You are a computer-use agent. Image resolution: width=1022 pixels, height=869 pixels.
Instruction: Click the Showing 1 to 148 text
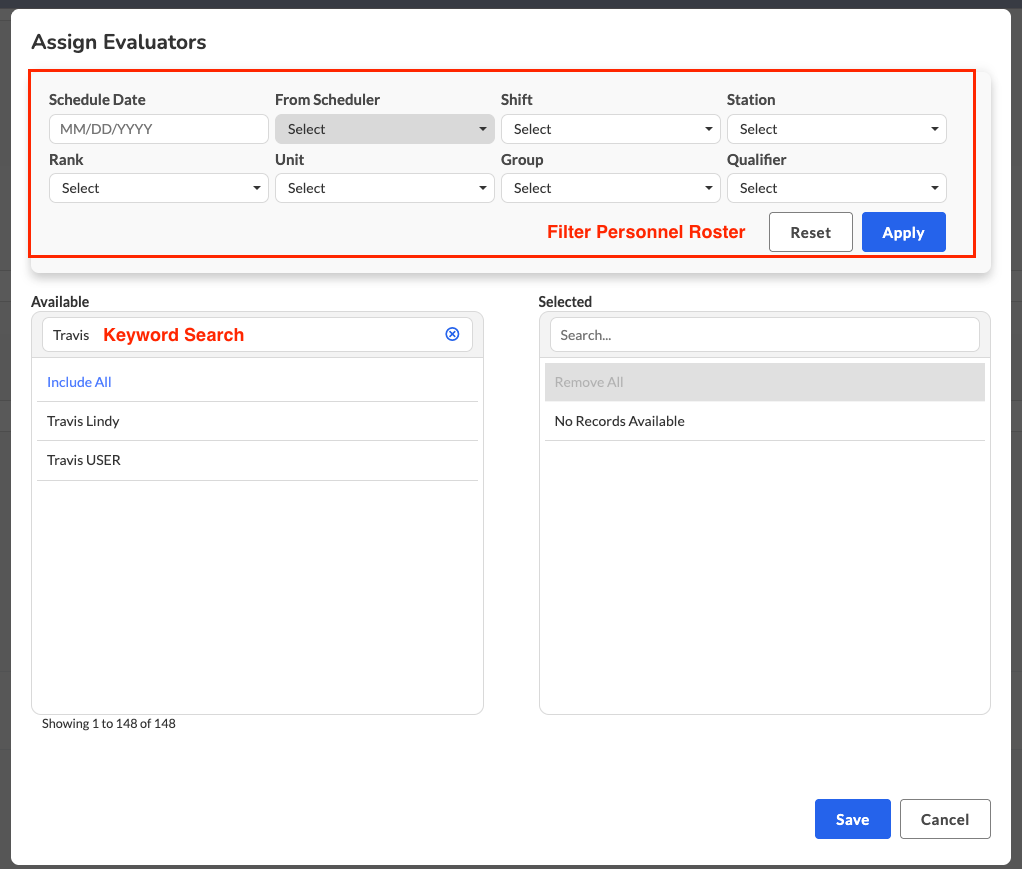[x=109, y=724]
